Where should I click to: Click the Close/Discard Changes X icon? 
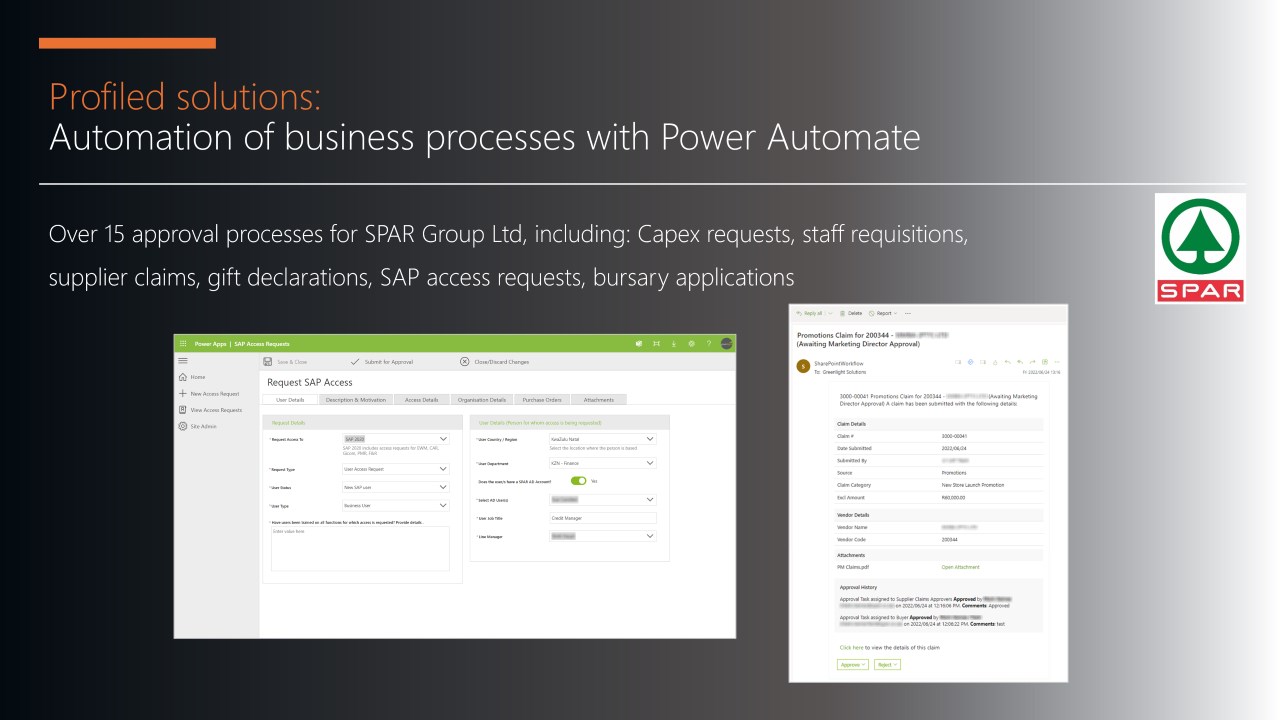point(464,362)
